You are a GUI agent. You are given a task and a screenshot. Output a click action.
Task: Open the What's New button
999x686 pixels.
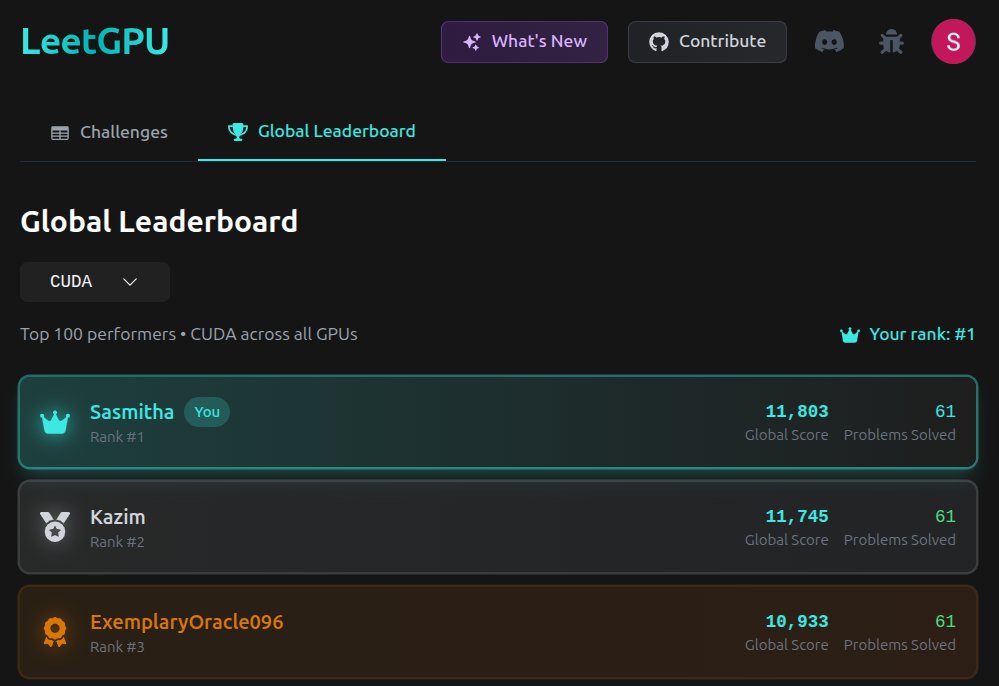(524, 42)
